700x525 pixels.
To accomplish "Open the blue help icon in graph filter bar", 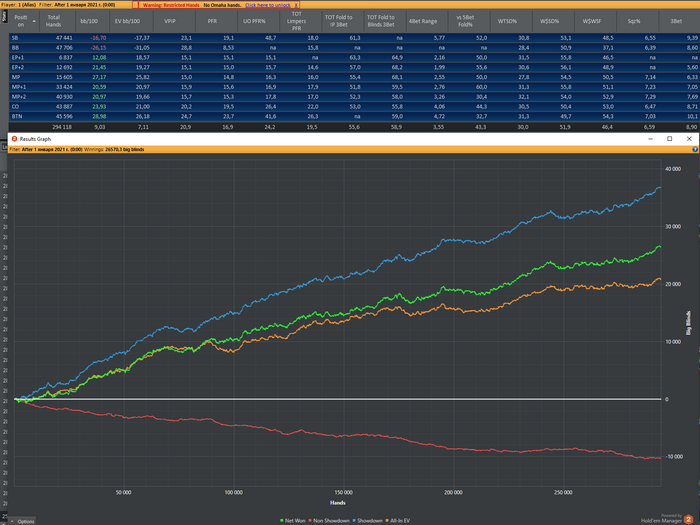I will click(695, 150).
